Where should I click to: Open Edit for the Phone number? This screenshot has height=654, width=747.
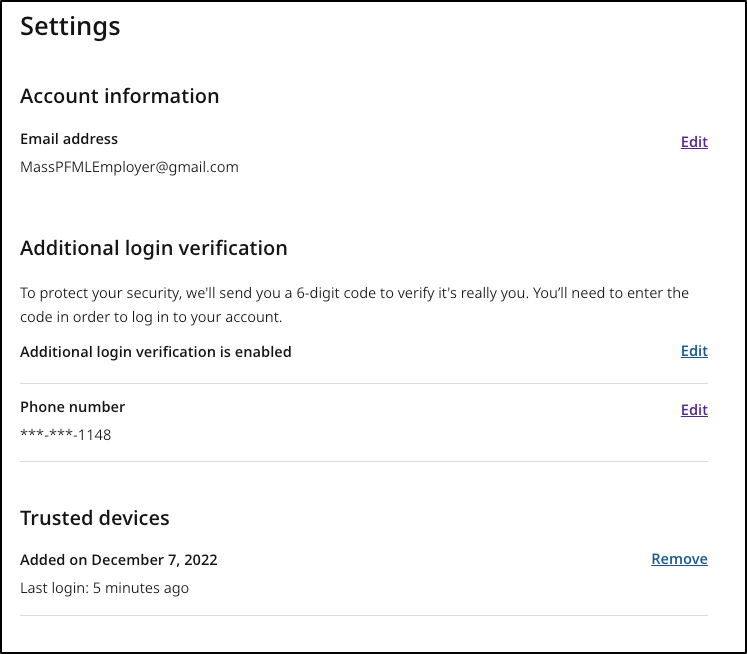pos(694,410)
